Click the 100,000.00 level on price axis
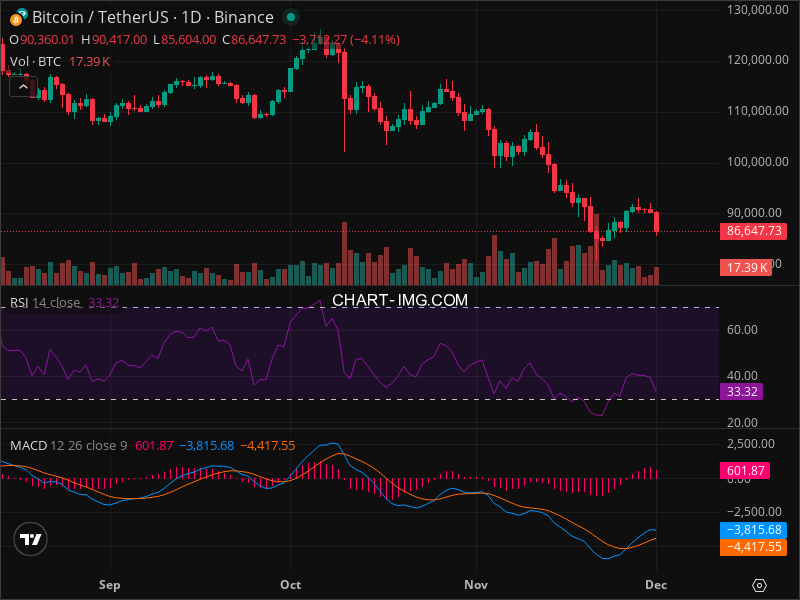 pyautogui.click(x=756, y=161)
